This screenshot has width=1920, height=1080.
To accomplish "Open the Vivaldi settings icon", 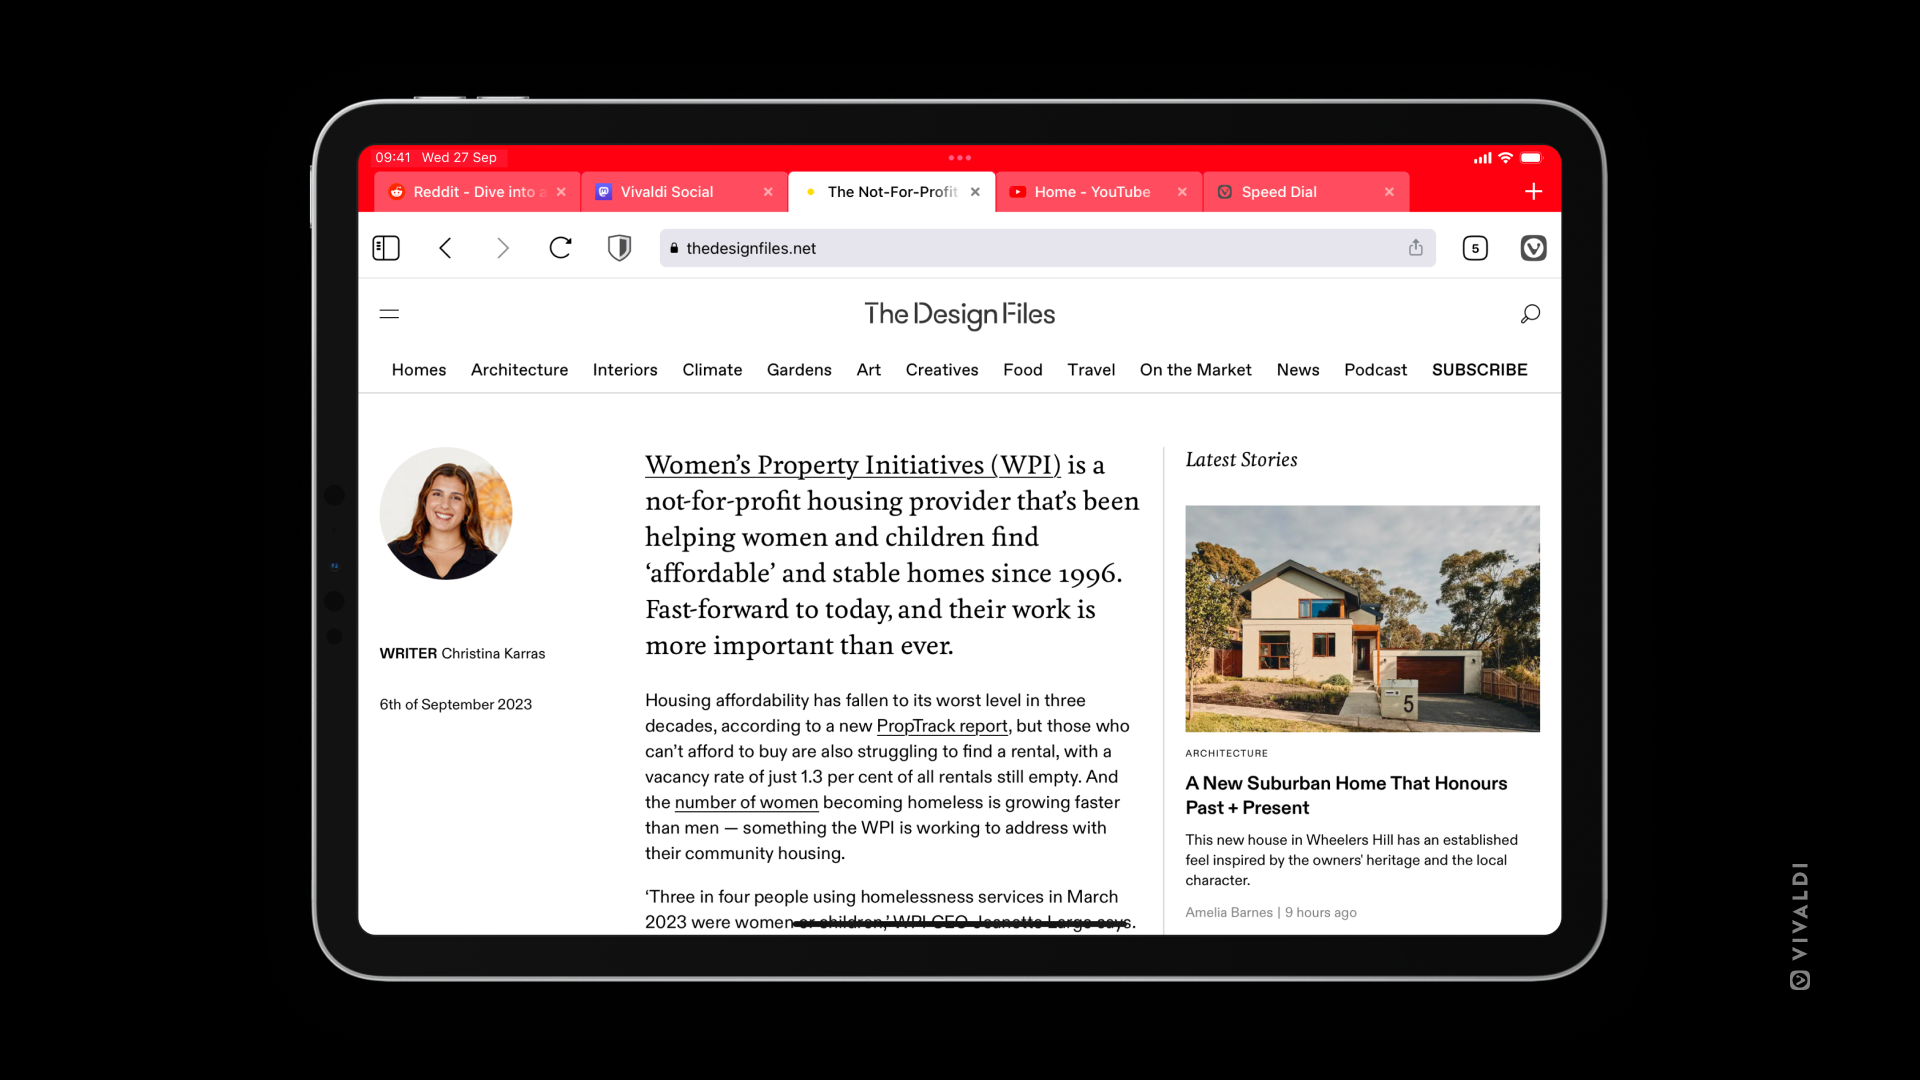I will point(1534,248).
